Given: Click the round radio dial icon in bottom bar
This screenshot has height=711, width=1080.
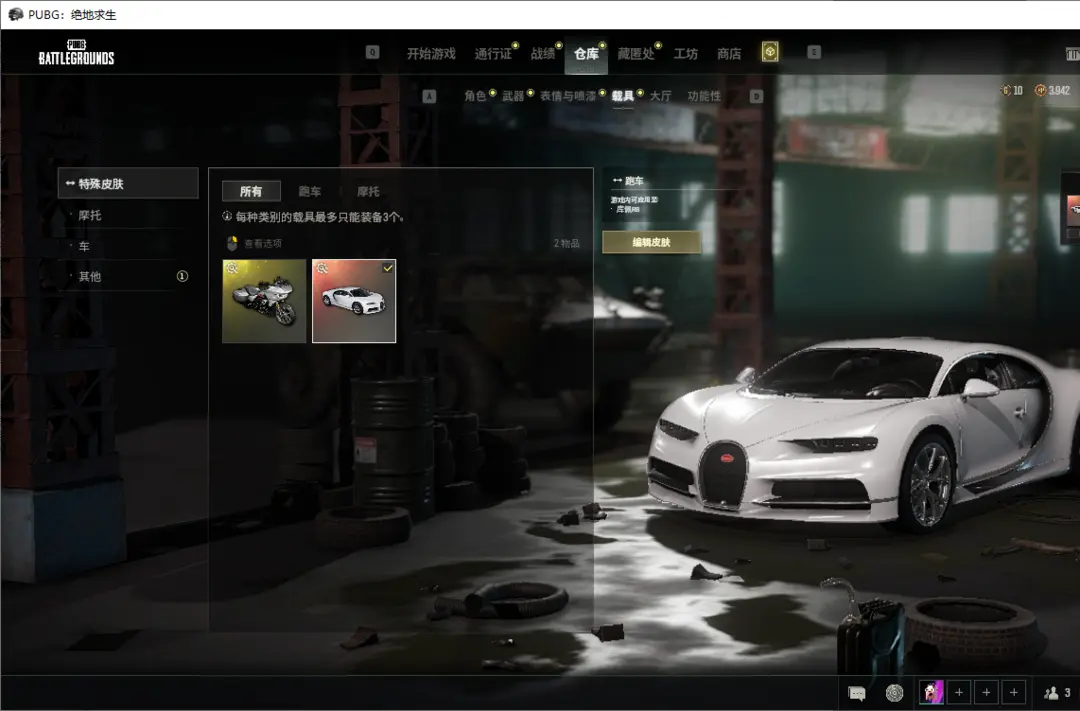Looking at the screenshot, I should pos(894,692).
